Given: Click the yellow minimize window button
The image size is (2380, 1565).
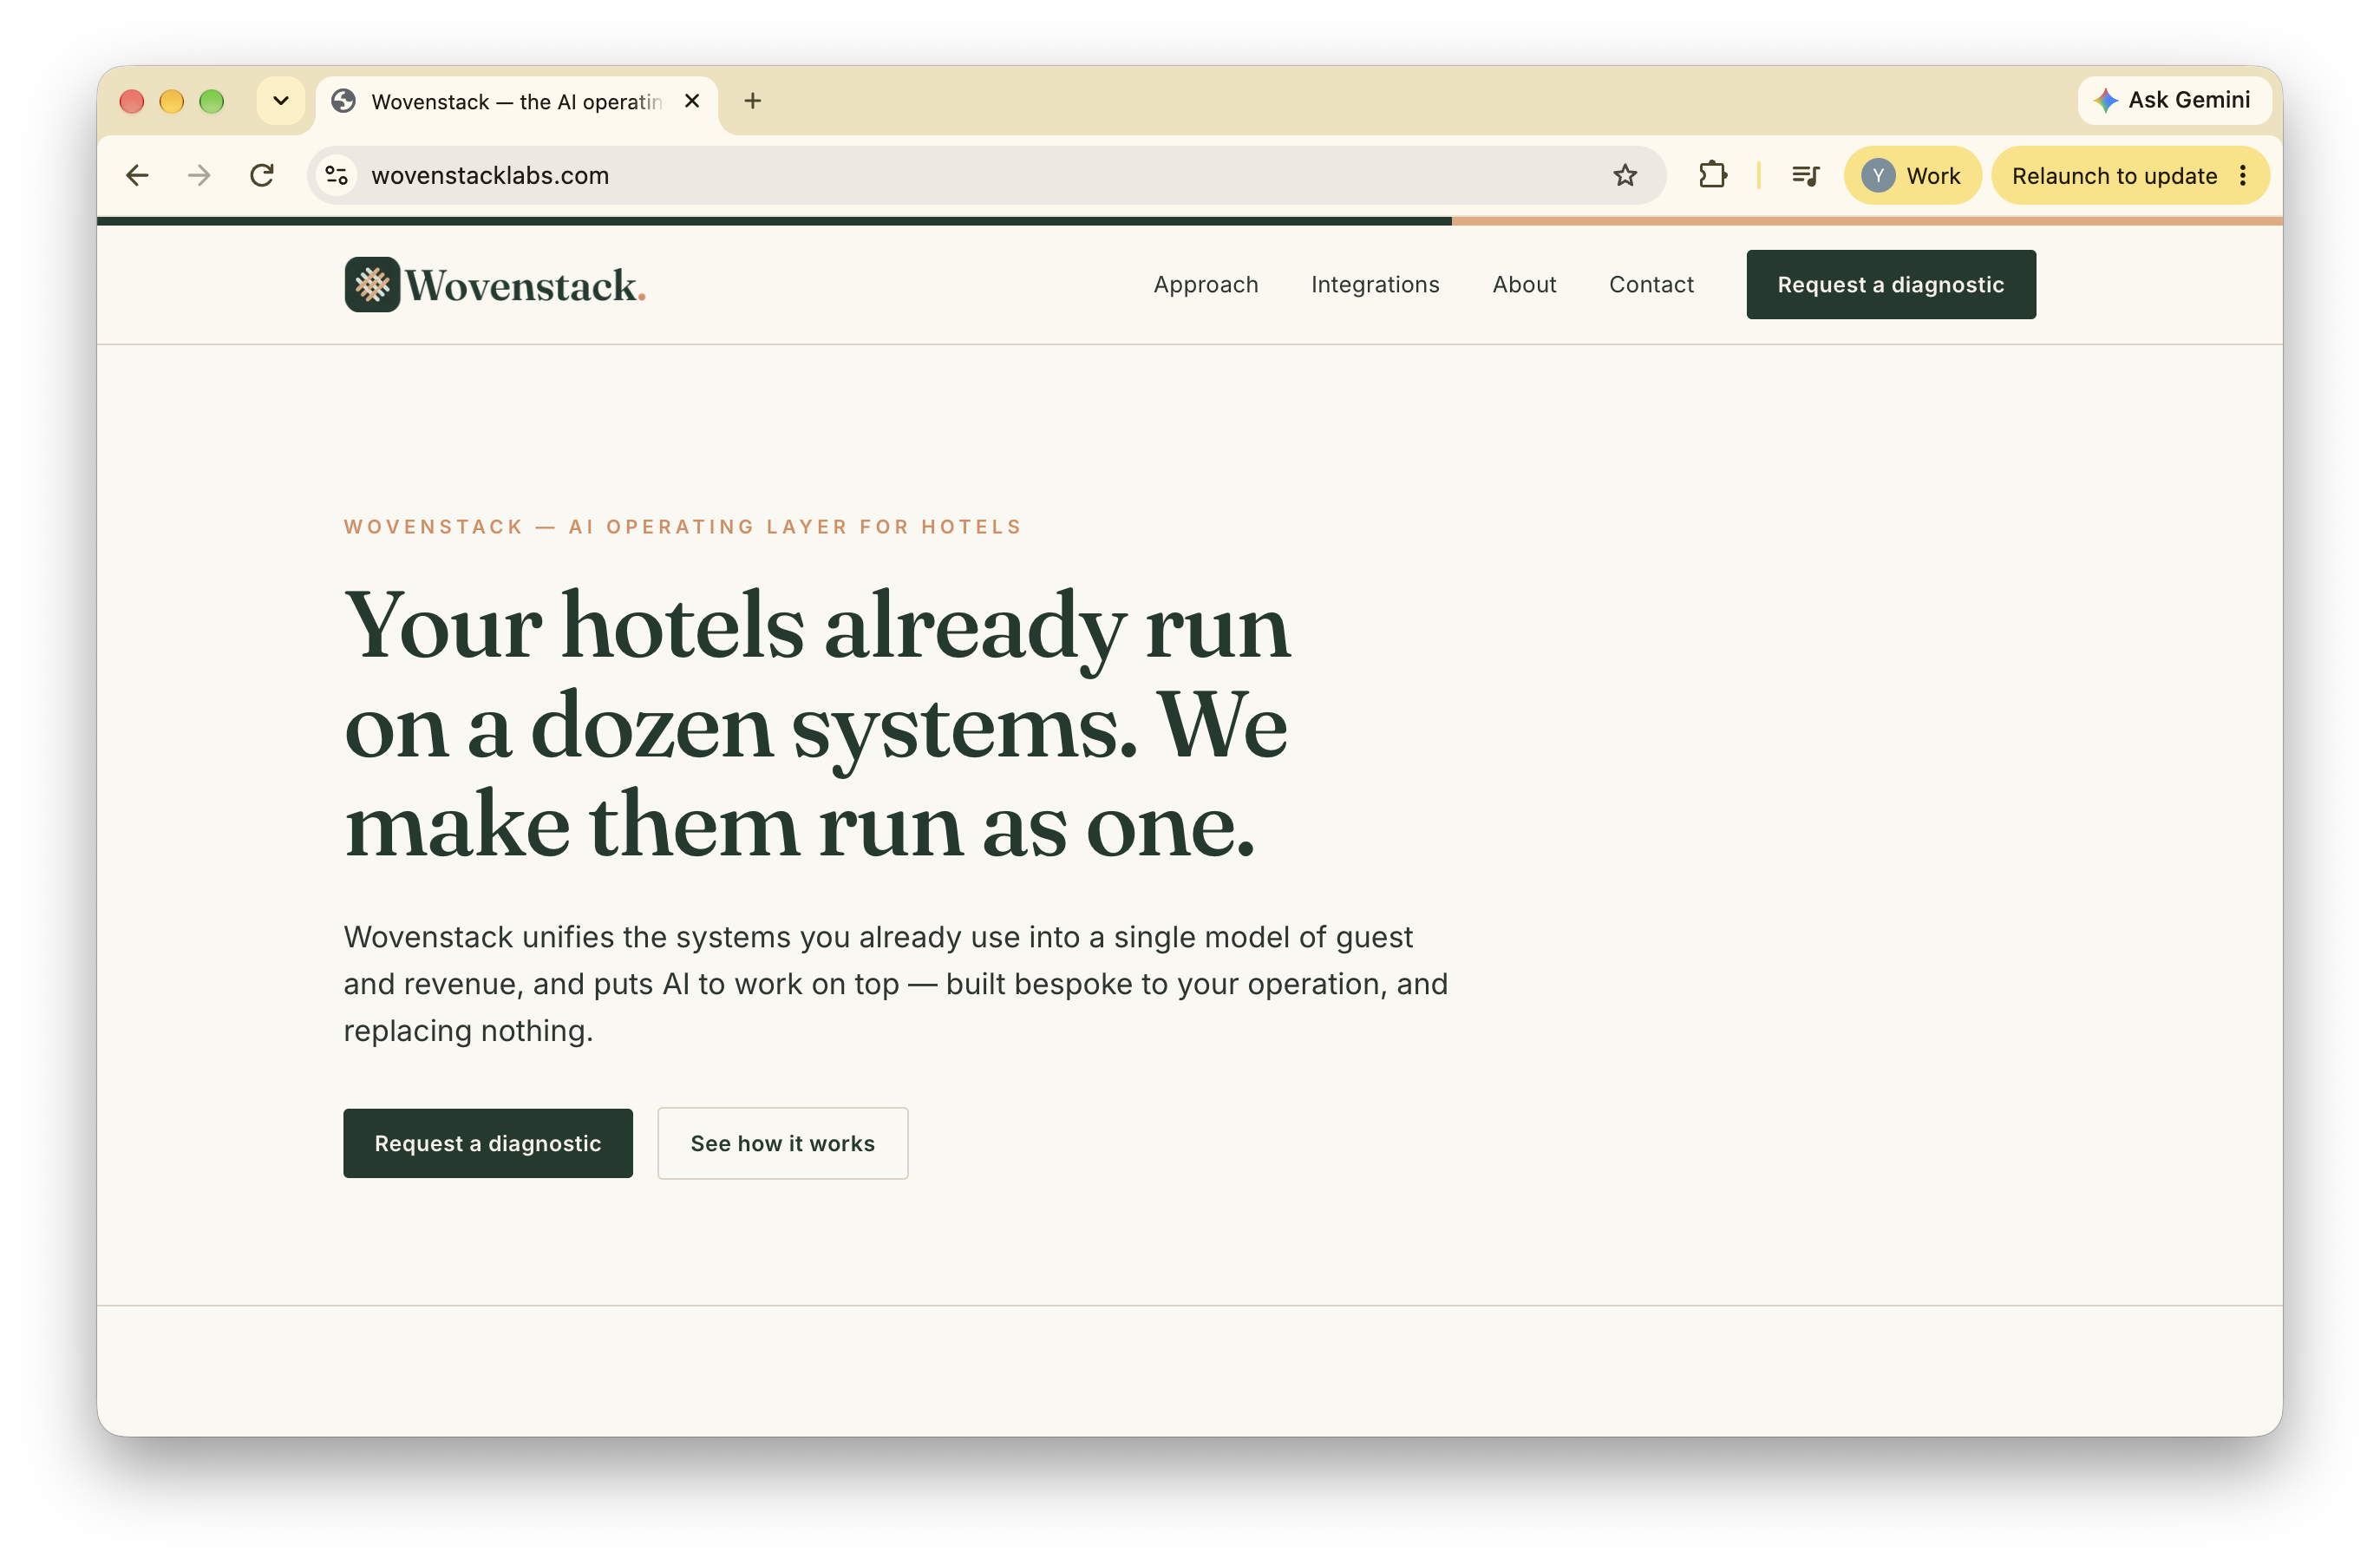Looking at the screenshot, I should click(171, 101).
